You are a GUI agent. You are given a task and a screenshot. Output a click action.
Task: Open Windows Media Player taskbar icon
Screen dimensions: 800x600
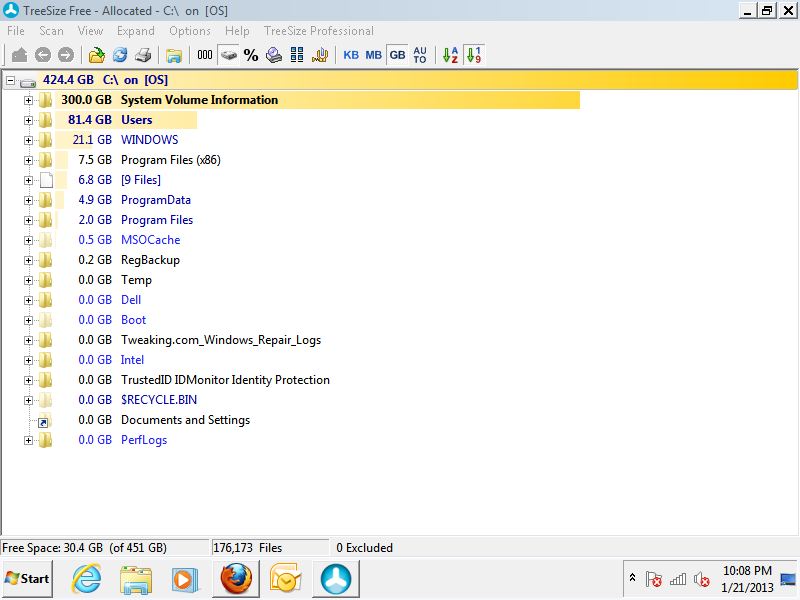184,580
